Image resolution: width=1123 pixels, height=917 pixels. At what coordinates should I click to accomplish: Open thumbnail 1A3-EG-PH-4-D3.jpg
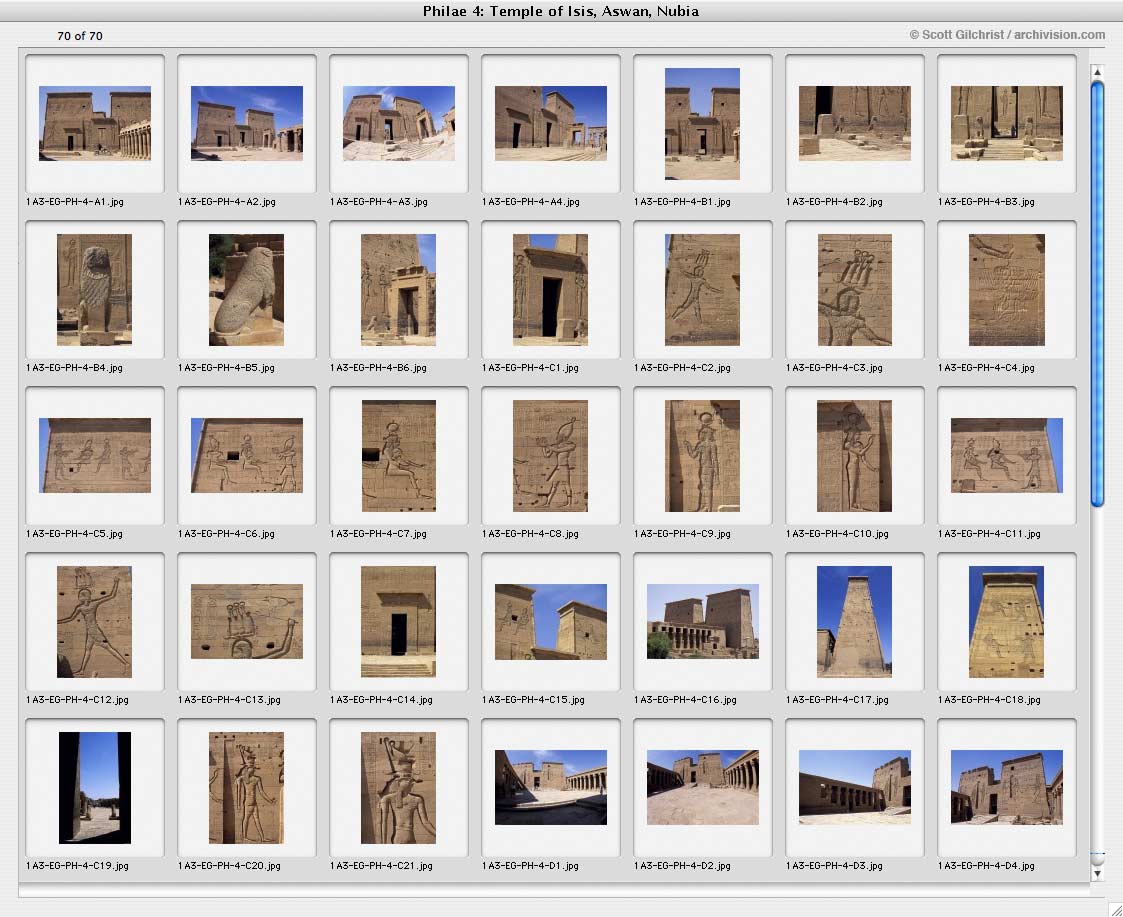click(x=854, y=787)
